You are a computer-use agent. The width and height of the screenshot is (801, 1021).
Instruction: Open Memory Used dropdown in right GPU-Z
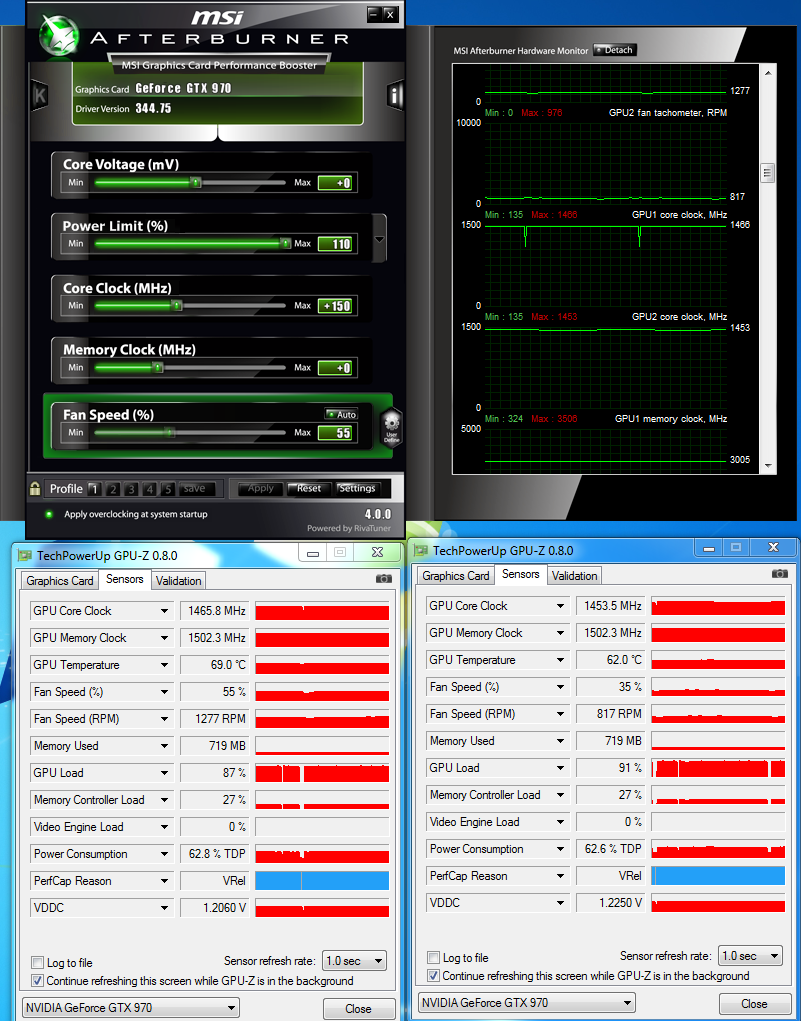tap(561, 741)
